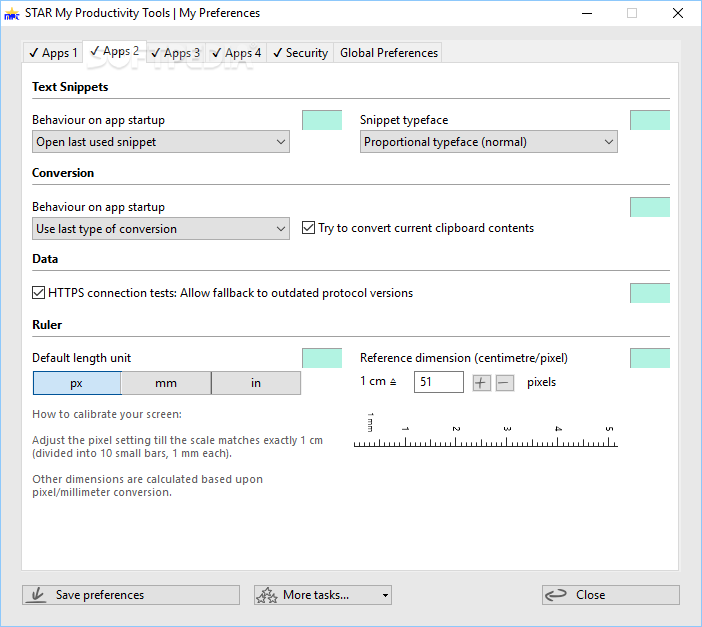Close the window with title bar X

tap(678, 13)
